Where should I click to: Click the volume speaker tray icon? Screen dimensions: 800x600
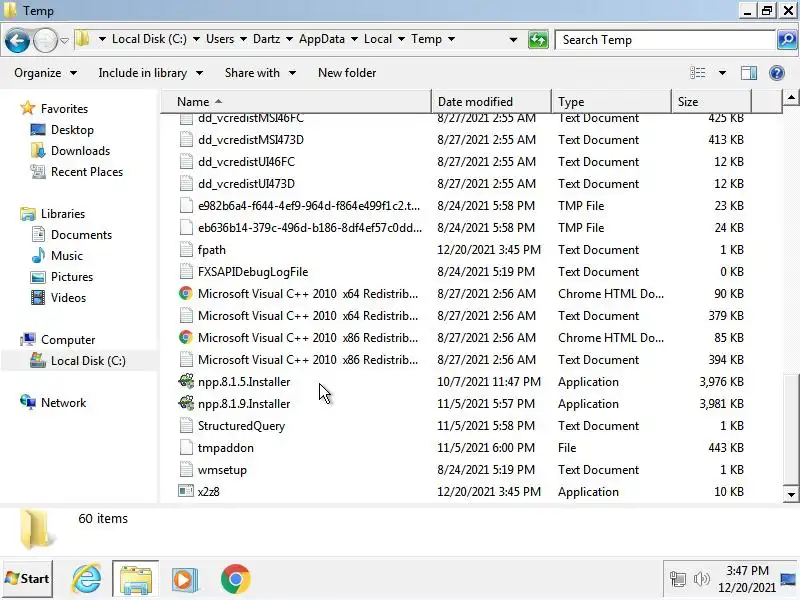pyautogui.click(x=702, y=579)
